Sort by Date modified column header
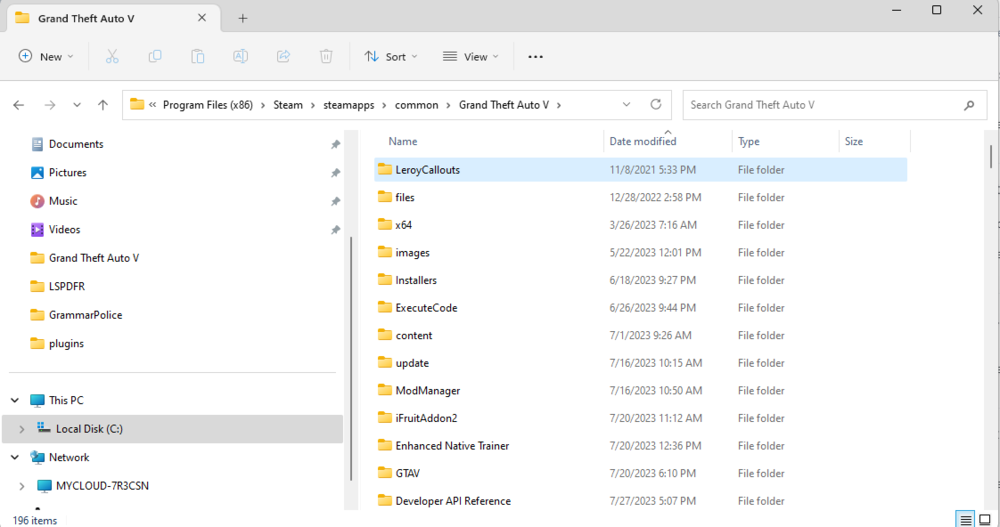Screen dimensions: 1000x527 click(643, 142)
